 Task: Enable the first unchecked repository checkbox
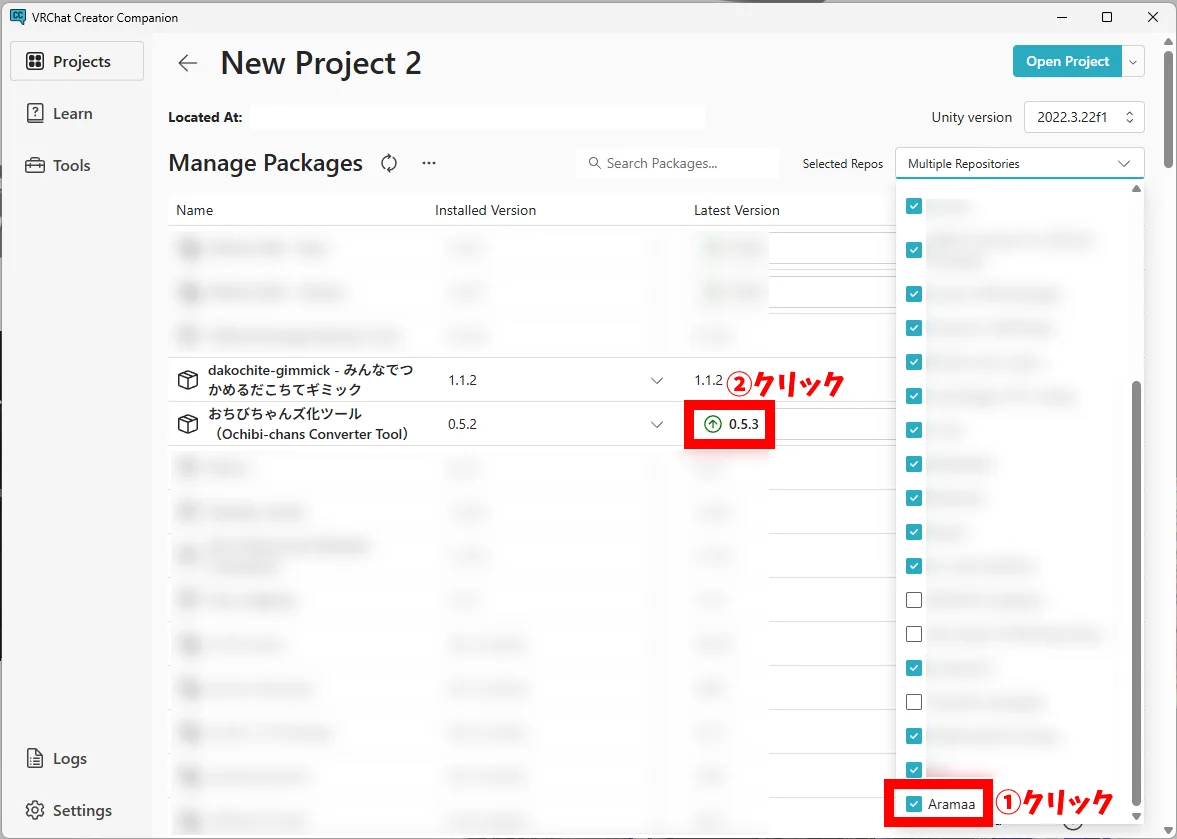(x=914, y=600)
